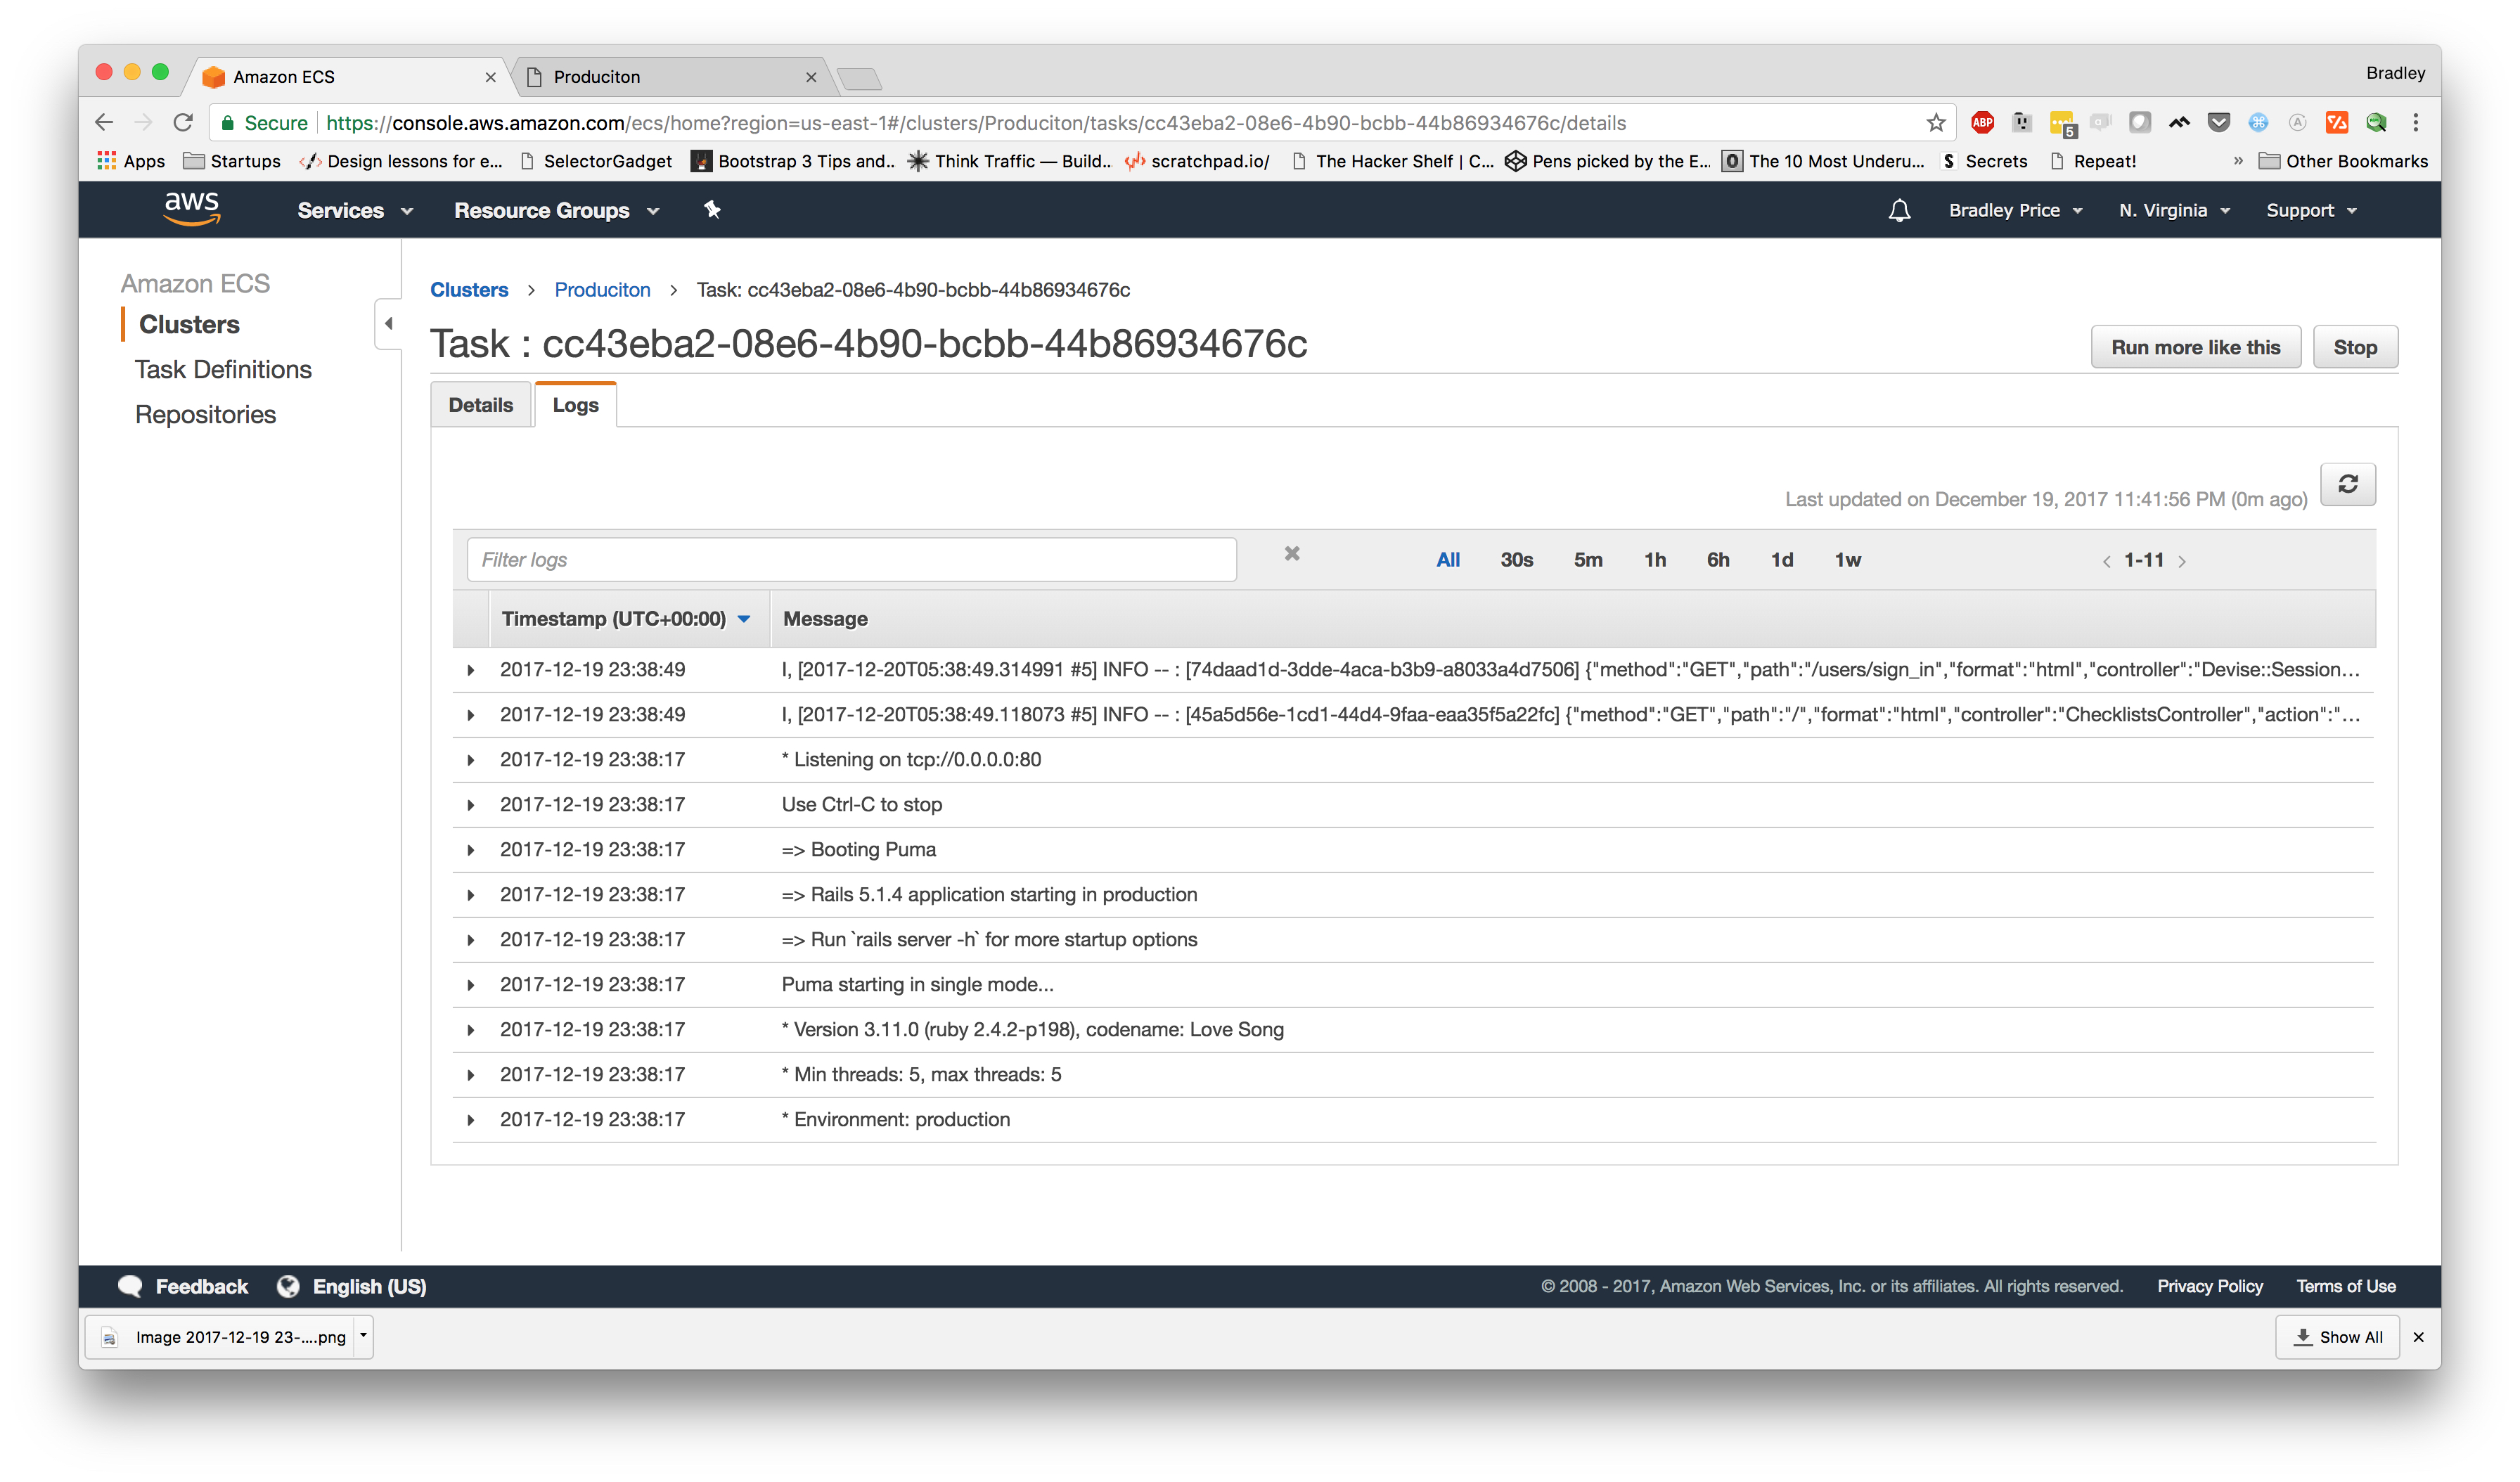Select Clusters in the ECS sidebar
Viewport: 2520px width, 1482px height.
[189, 325]
